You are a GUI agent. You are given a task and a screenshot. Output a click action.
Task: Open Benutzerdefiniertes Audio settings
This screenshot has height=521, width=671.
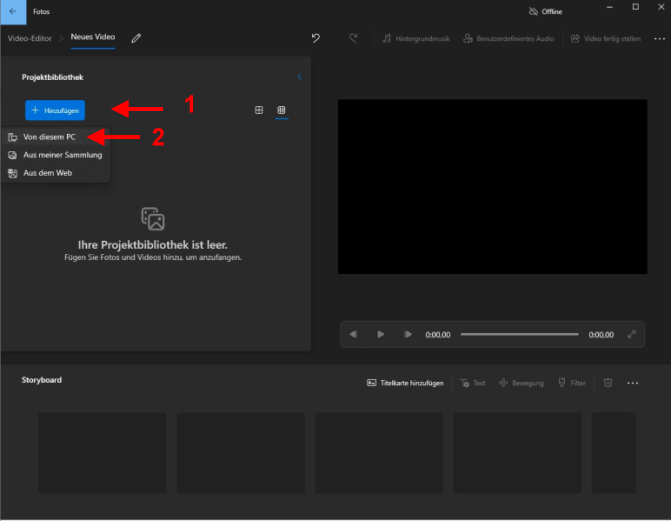point(510,38)
